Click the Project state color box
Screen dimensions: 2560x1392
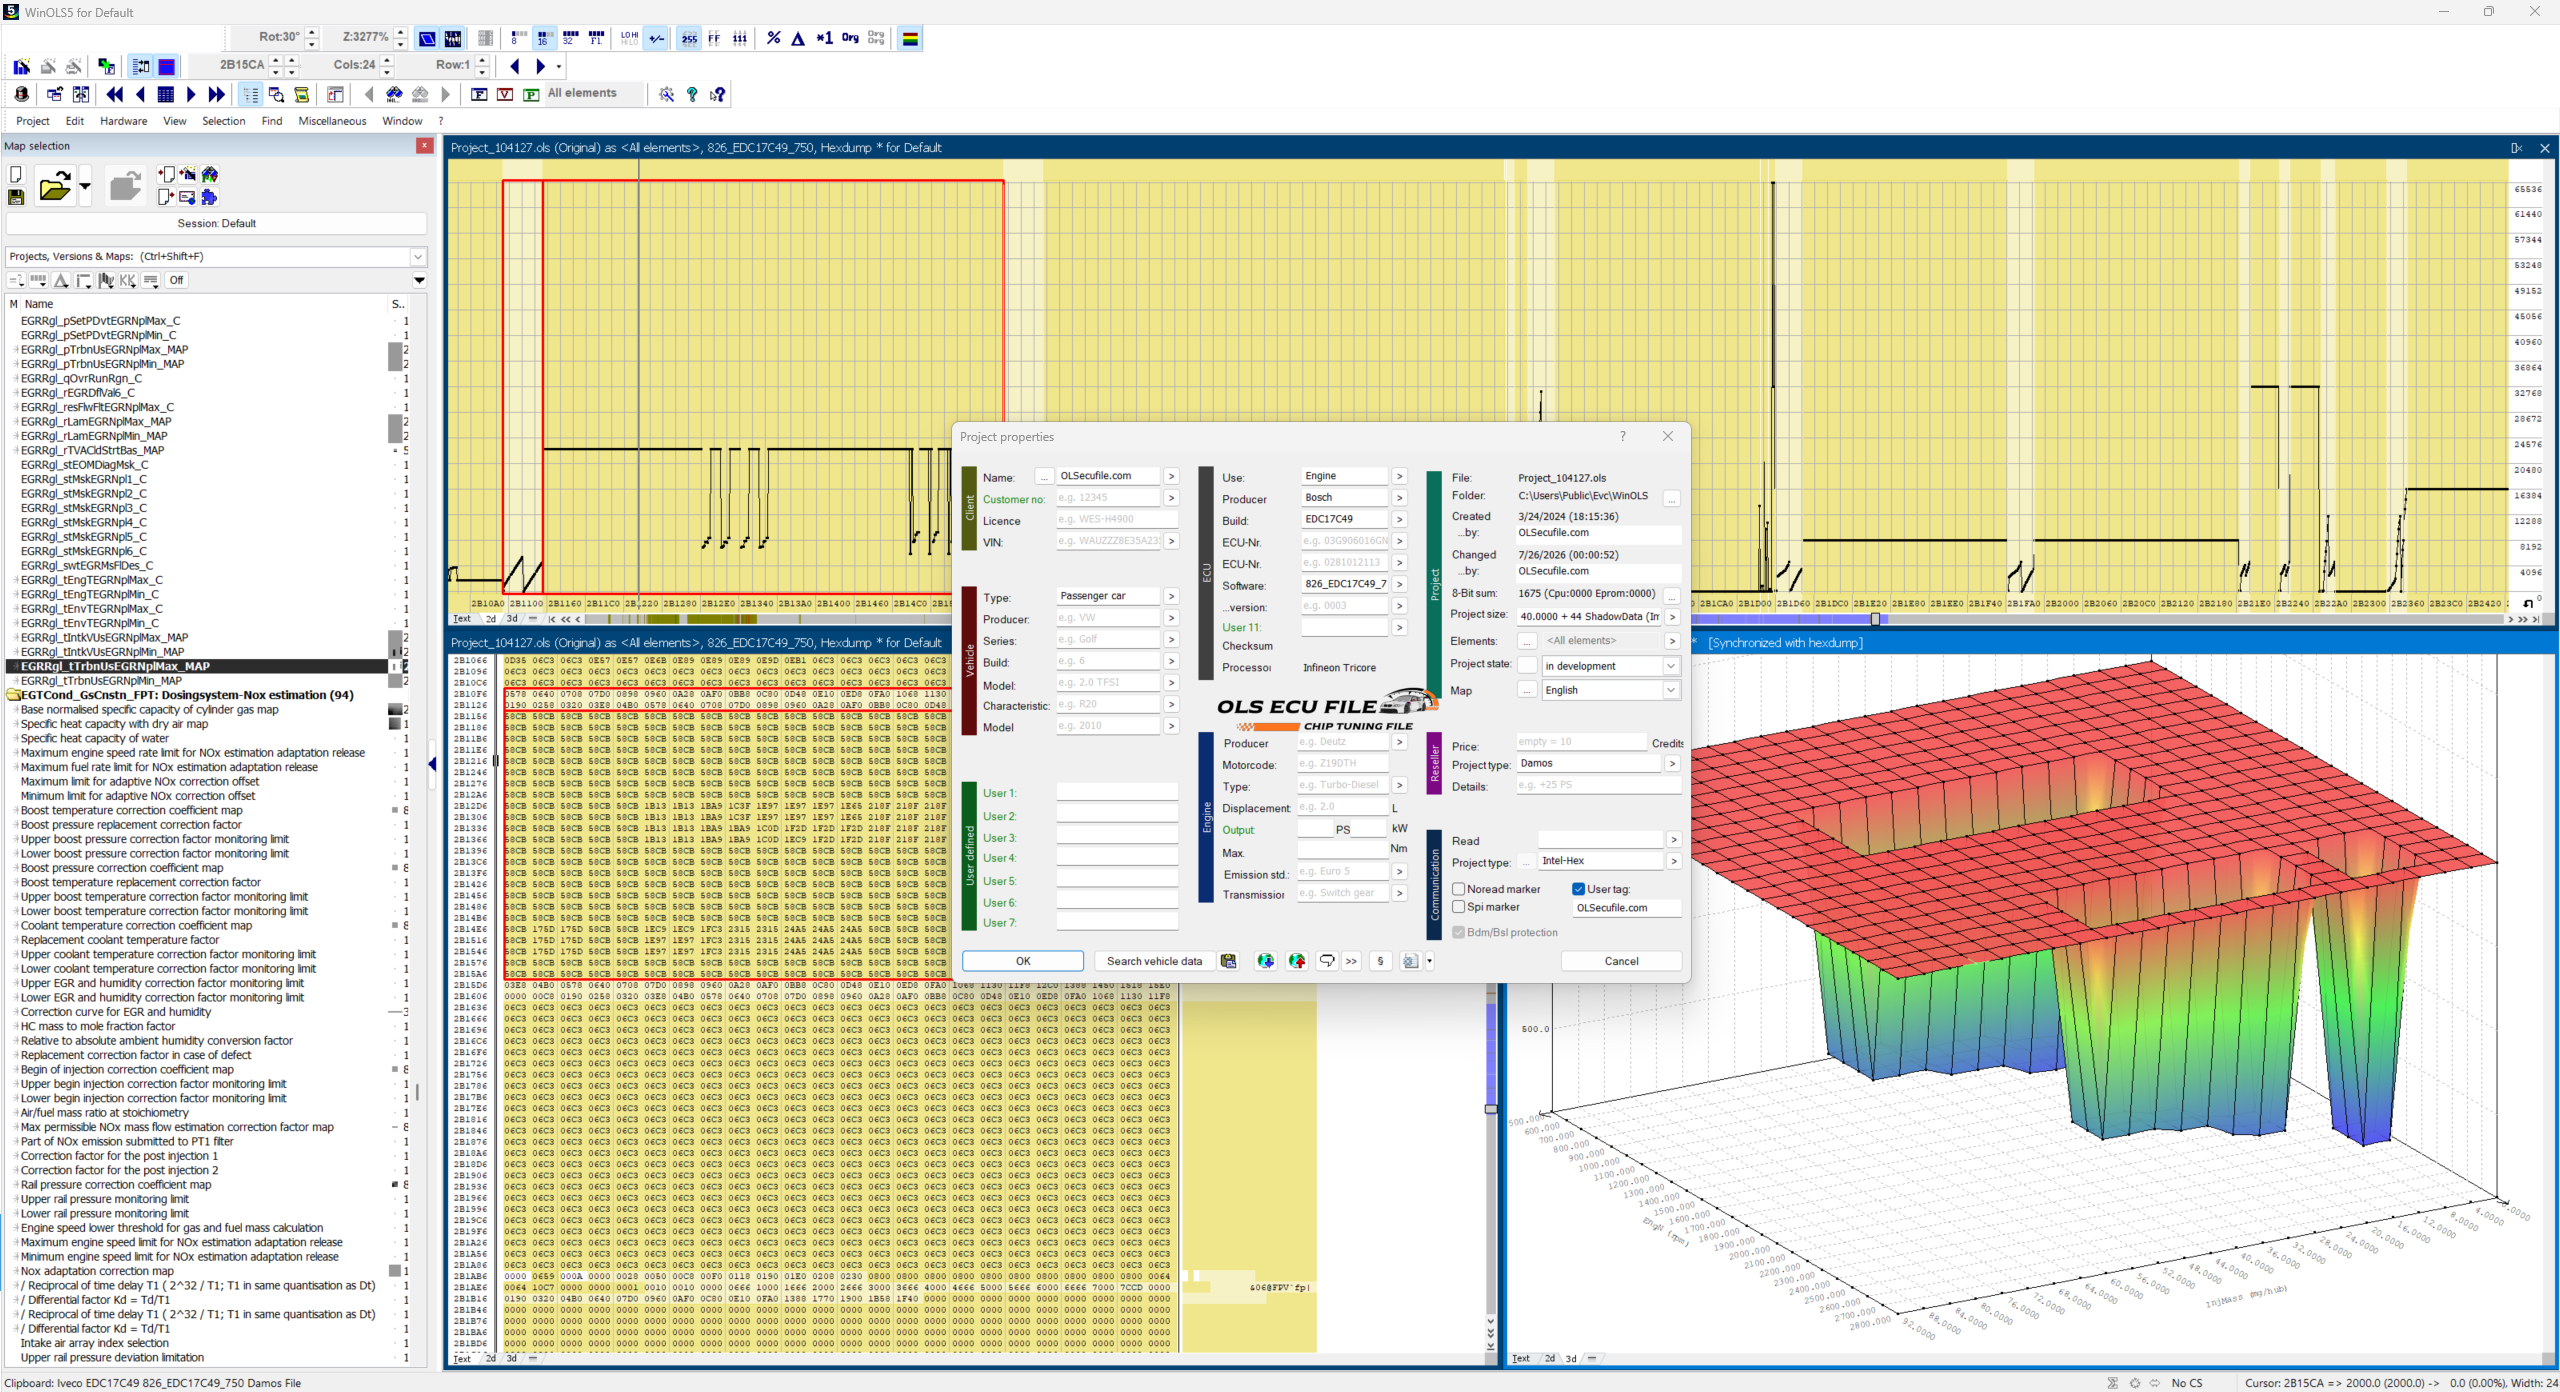click(1527, 666)
